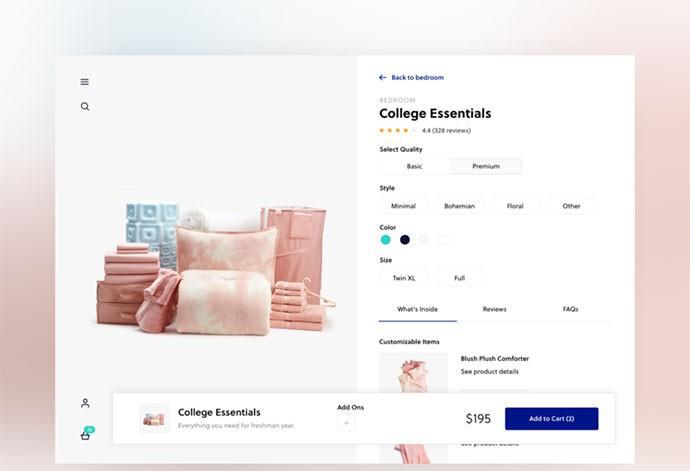Choose the Bohemian style
The height and width of the screenshot is (471, 690).
coord(459,206)
